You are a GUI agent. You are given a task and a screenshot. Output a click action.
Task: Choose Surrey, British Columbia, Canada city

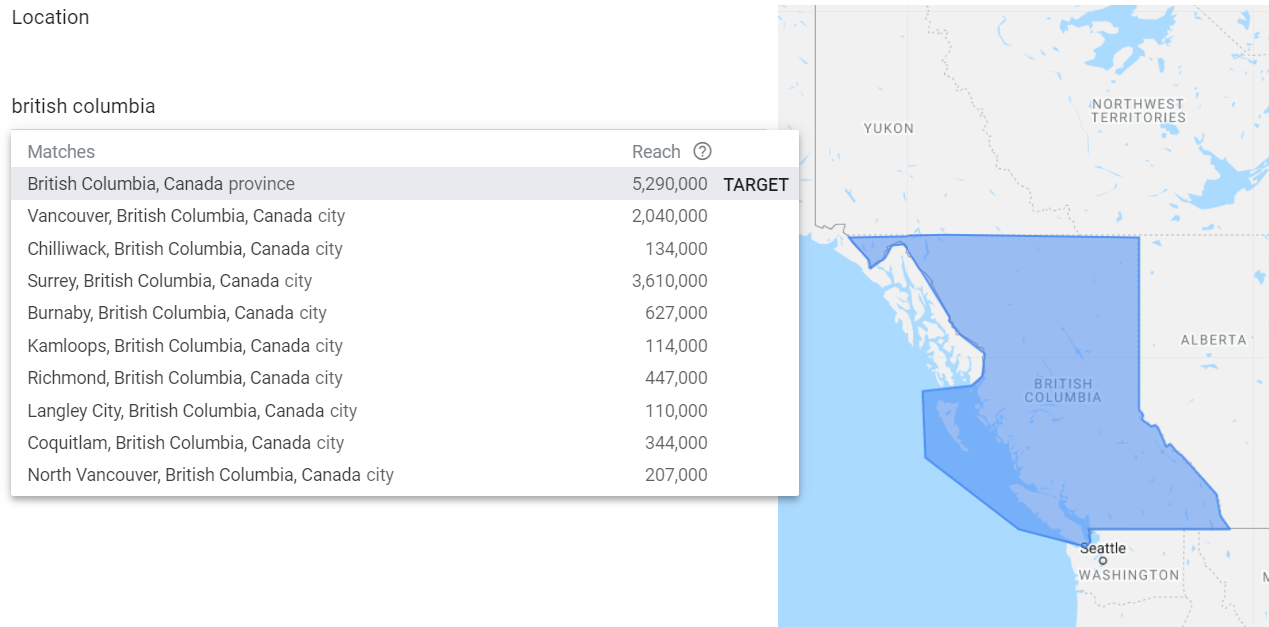pos(405,281)
